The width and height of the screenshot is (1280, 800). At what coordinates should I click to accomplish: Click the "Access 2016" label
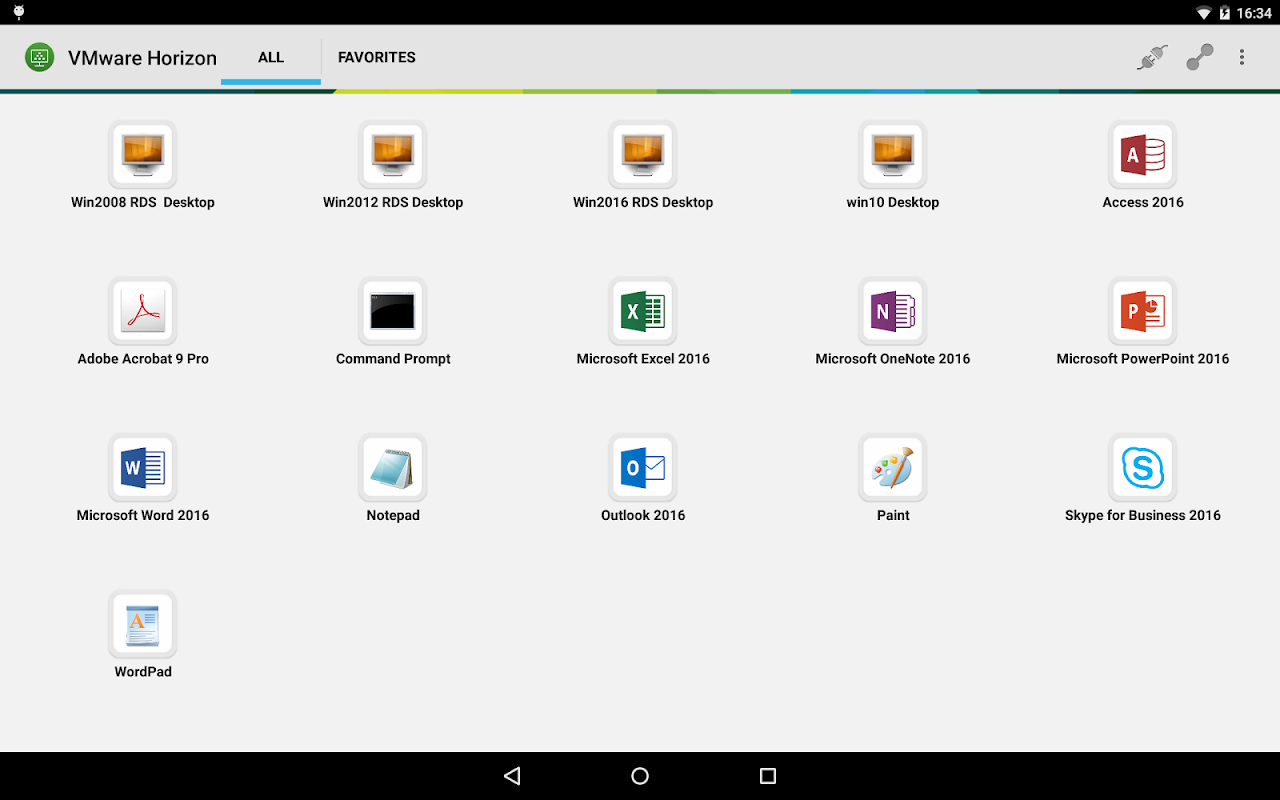click(1143, 202)
